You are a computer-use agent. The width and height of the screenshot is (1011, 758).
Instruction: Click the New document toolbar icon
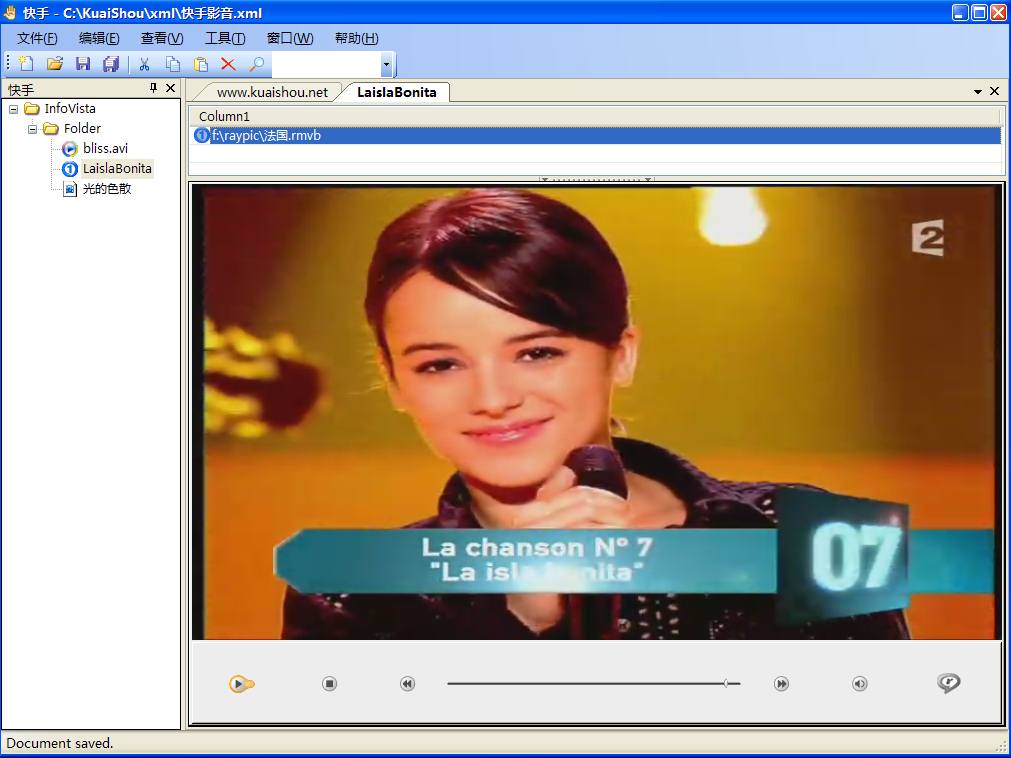(27, 64)
